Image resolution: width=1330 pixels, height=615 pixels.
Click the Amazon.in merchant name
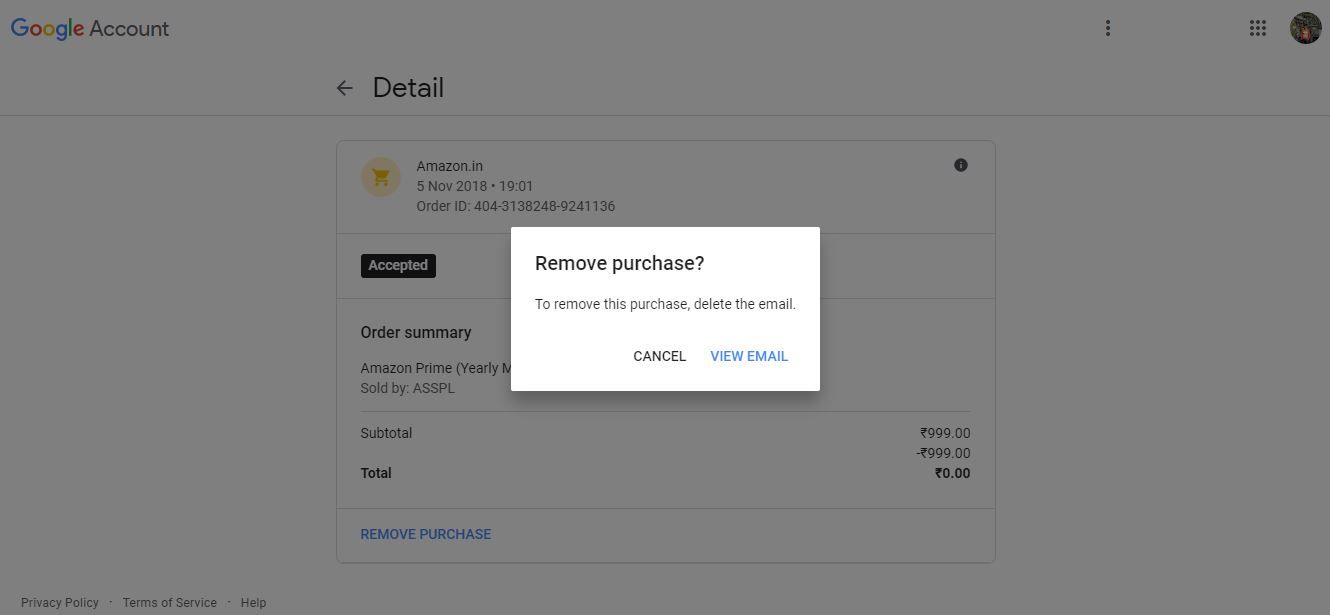pos(449,166)
